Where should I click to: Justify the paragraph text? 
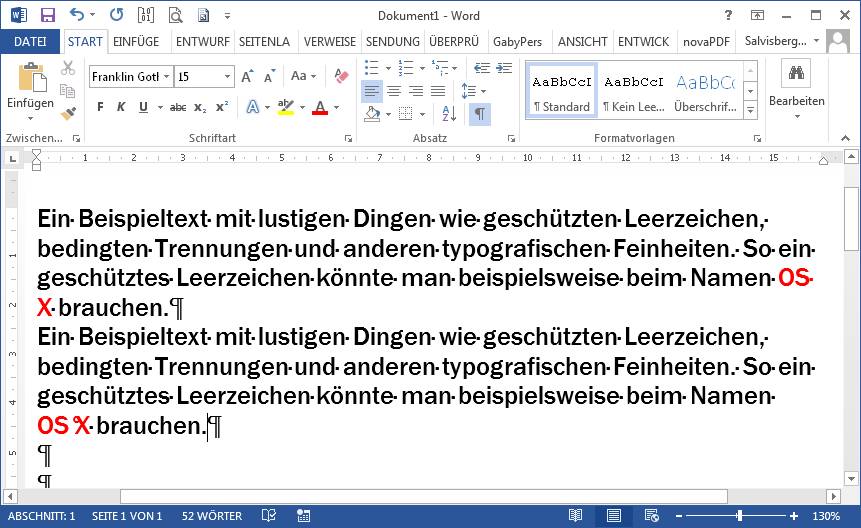pos(438,91)
